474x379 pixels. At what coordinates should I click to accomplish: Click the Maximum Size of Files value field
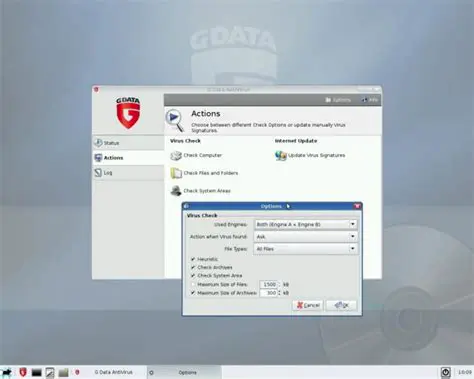click(x=268, y=284)
